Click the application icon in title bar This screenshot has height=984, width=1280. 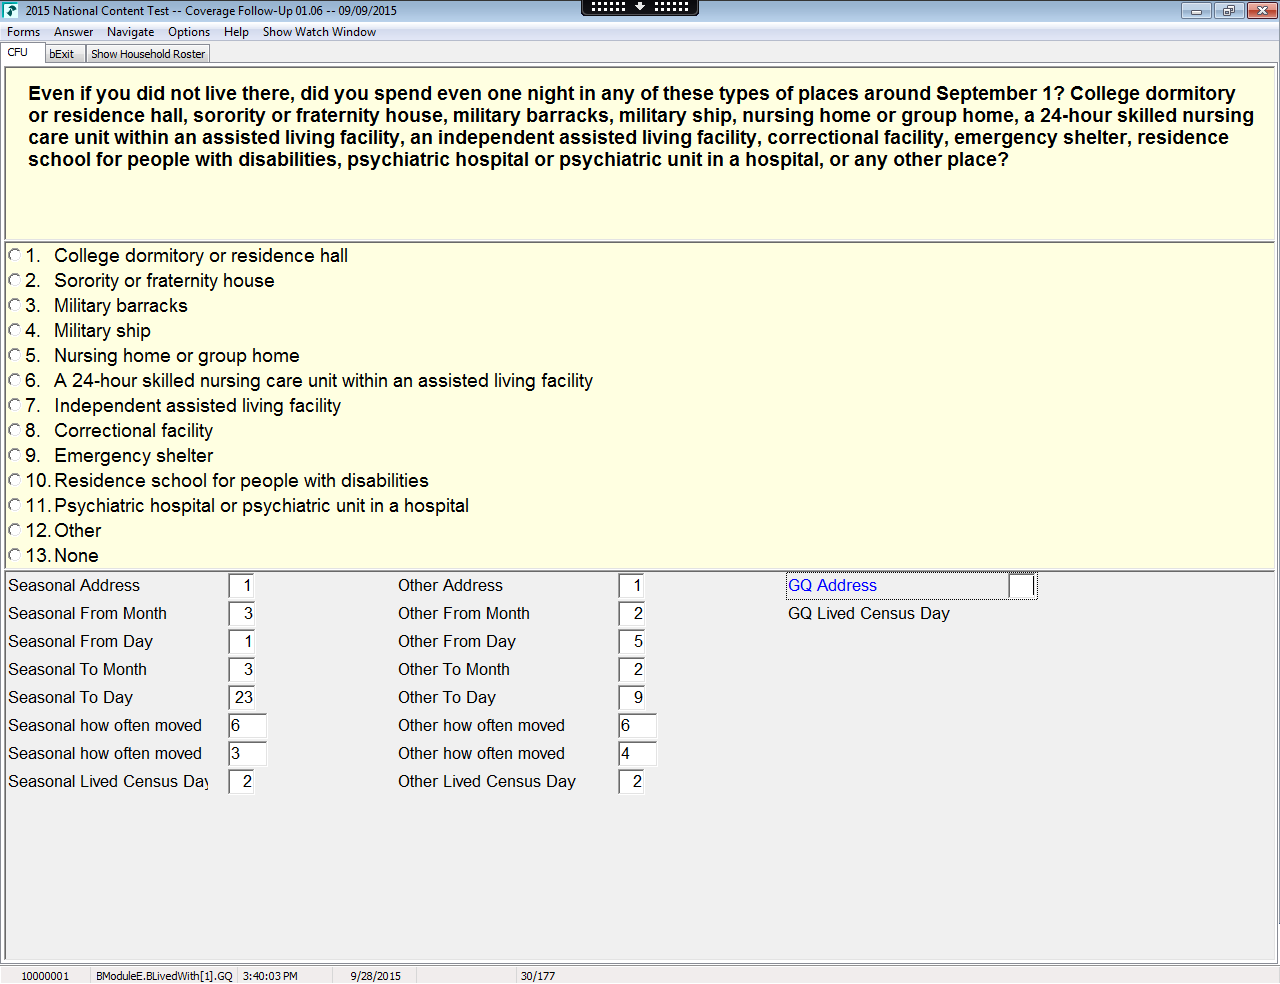coord(12,10)
